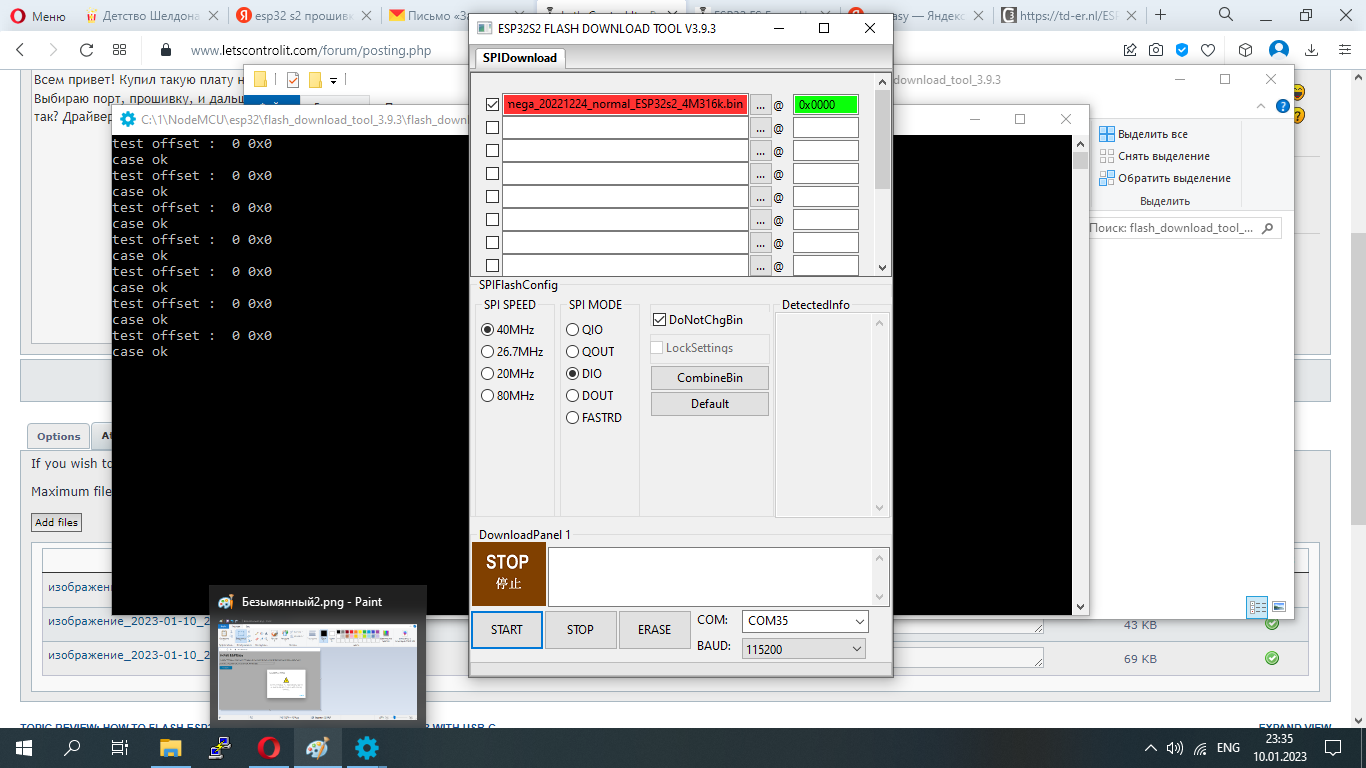Open the browser downloads arrow icon
This screenshot has height=768, width=1366.
tap(1311, 50)
